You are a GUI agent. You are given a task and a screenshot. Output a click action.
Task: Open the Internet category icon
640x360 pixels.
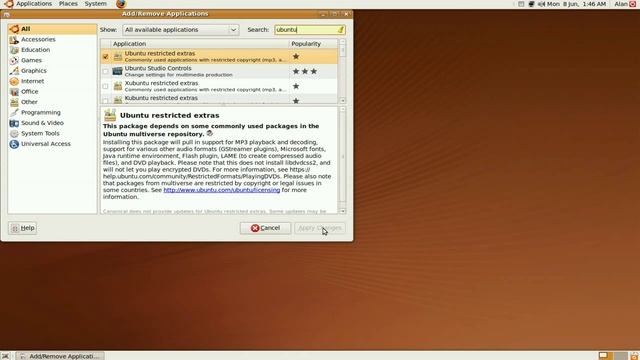(x=14, y=81)
